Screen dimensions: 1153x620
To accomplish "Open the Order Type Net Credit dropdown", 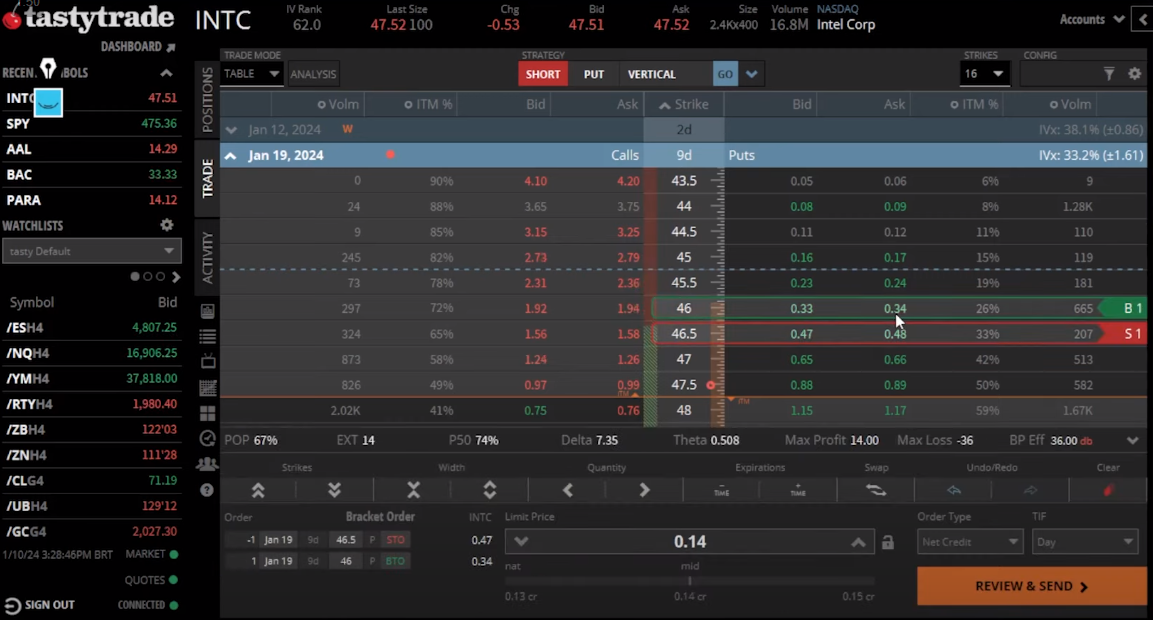I will click(x=969, y=542).
